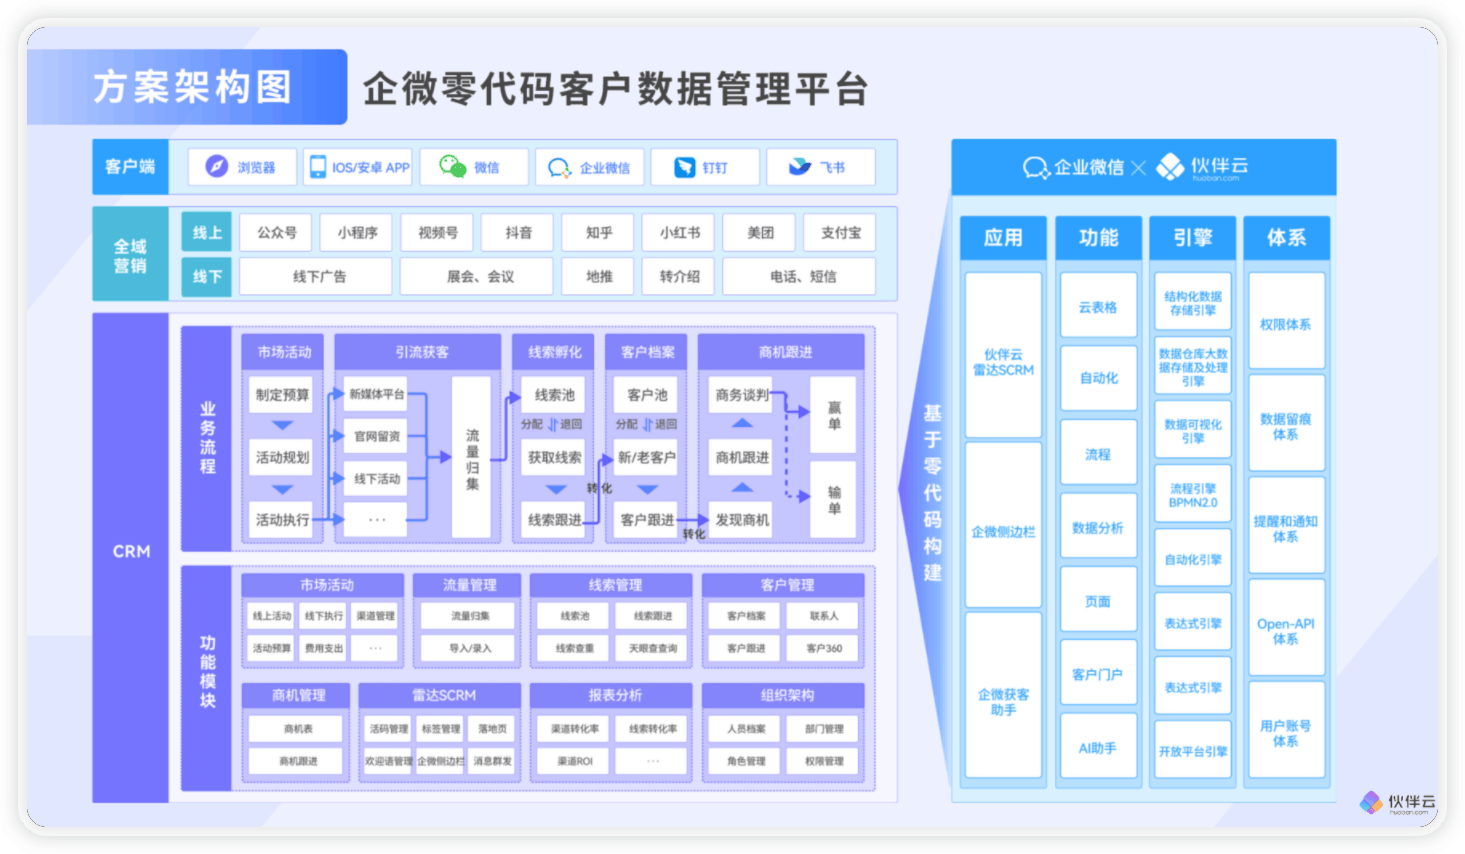Click the 商务谈判 box
Viewport: 1465px width, 854px height.
(x=742, y=394)
